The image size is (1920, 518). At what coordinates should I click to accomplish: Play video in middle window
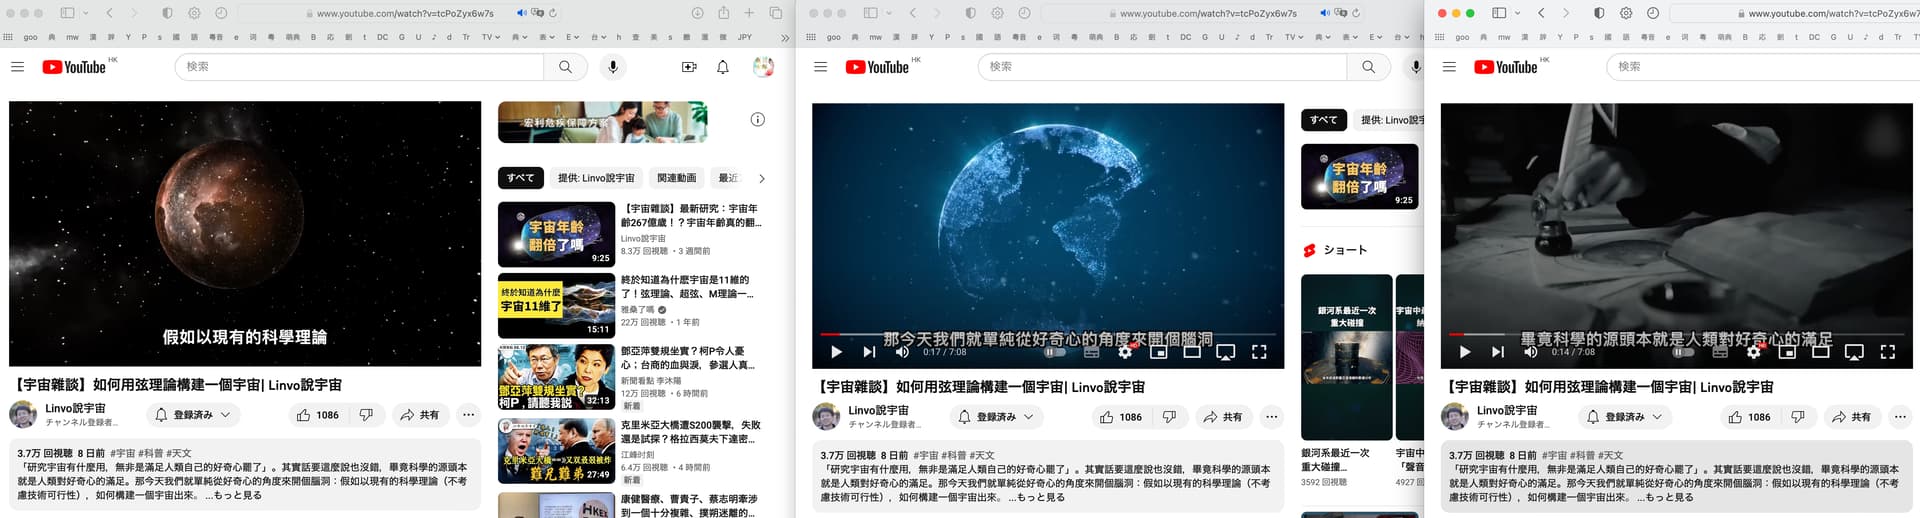(836, 352)
